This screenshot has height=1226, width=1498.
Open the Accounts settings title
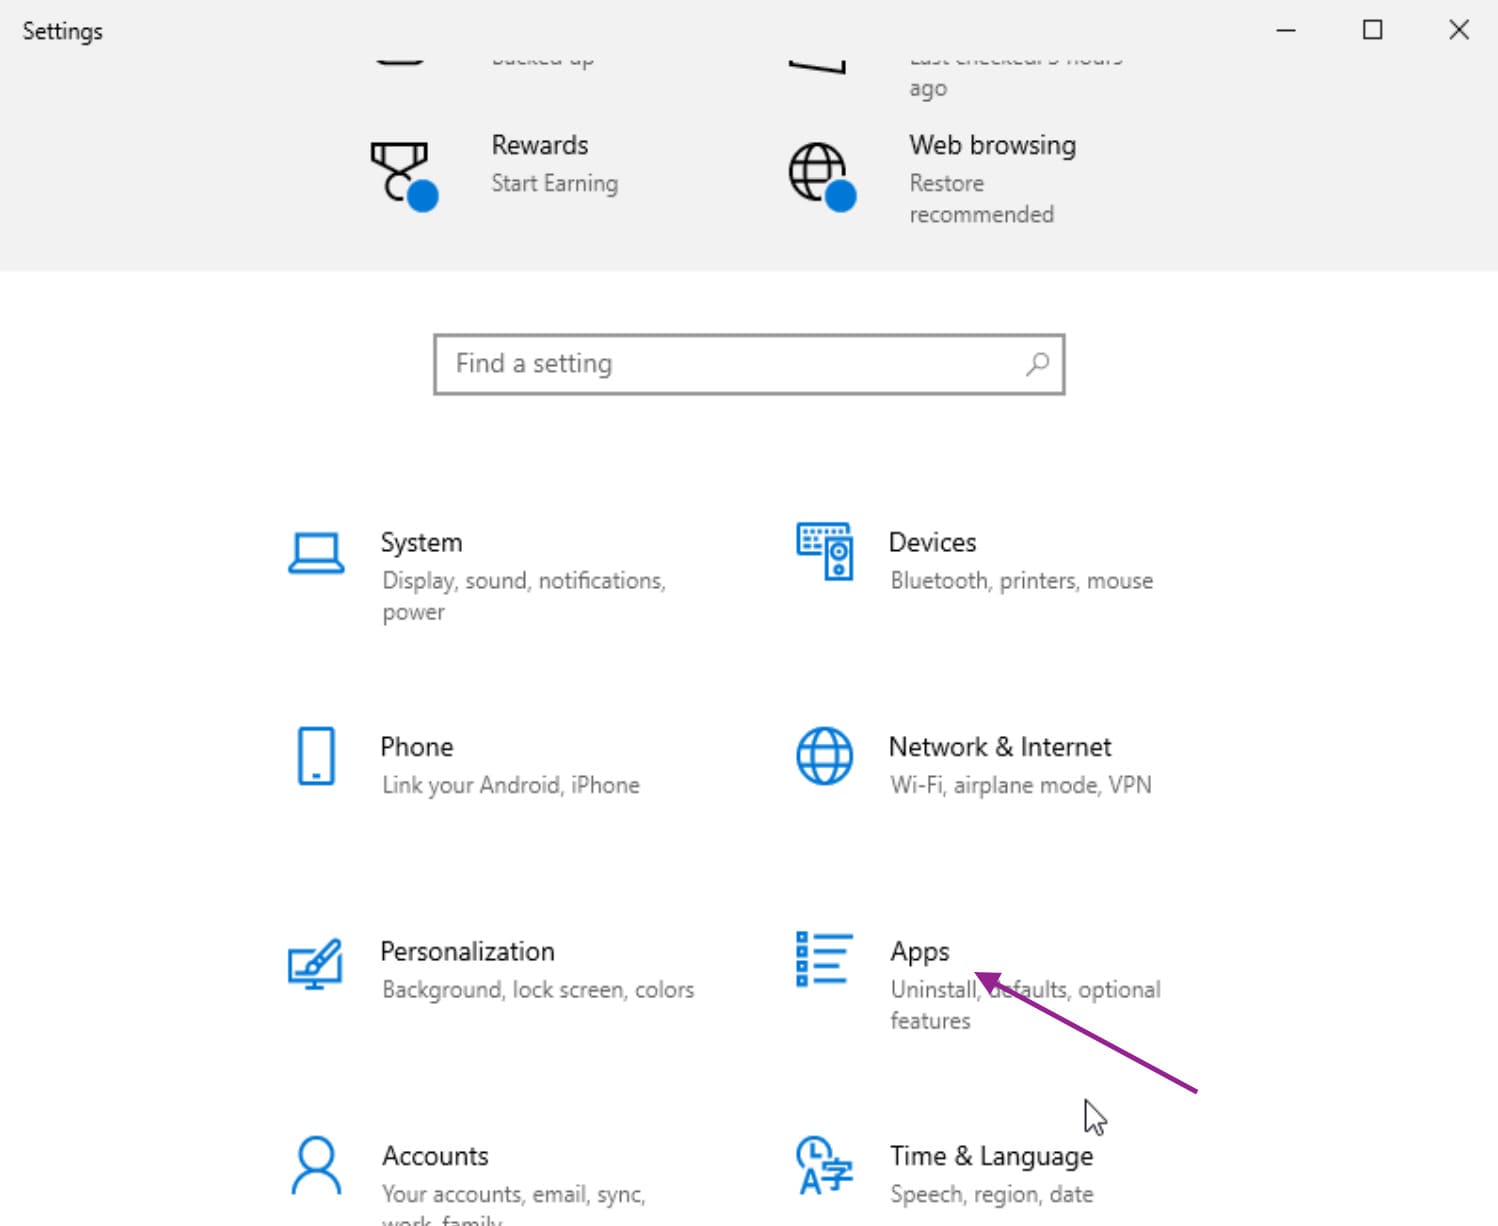coord(435,1156)
